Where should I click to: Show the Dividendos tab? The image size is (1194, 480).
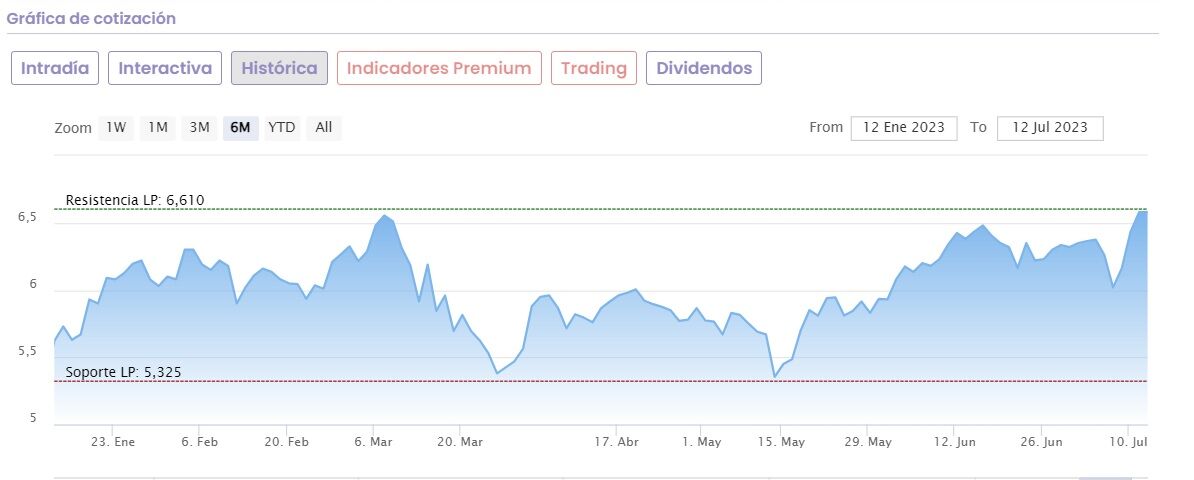[x=704, y=68]
